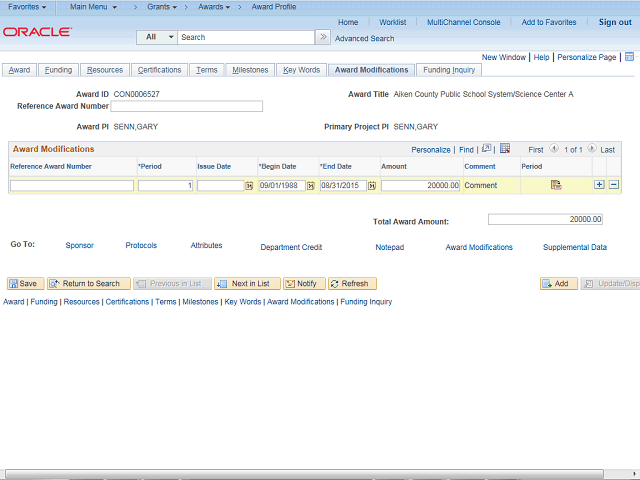Click Return to Search button
Viewport: 640px width, 480px height.
89,283
